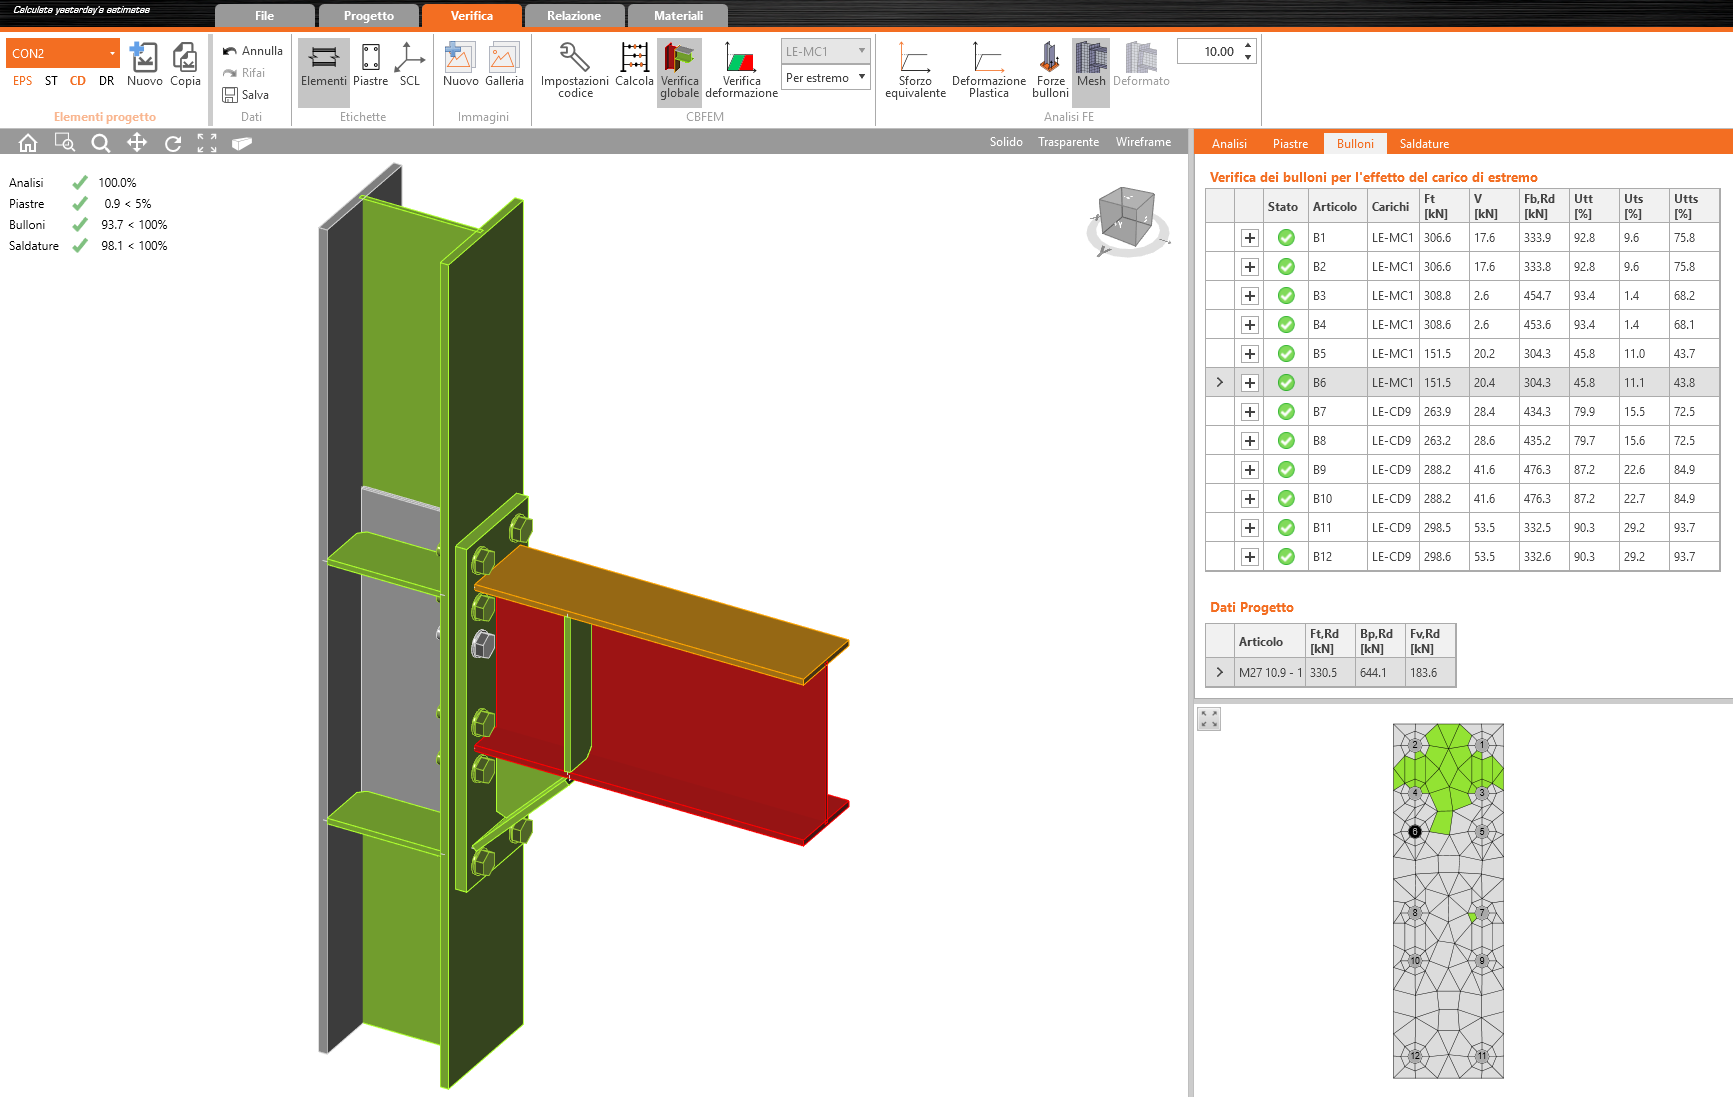
Task: Open the Relazione tab
Action: (x=574, y=16)
